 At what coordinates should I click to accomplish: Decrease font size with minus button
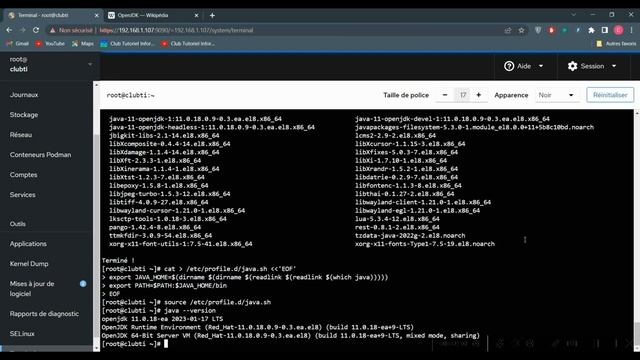tap(445, 95)
